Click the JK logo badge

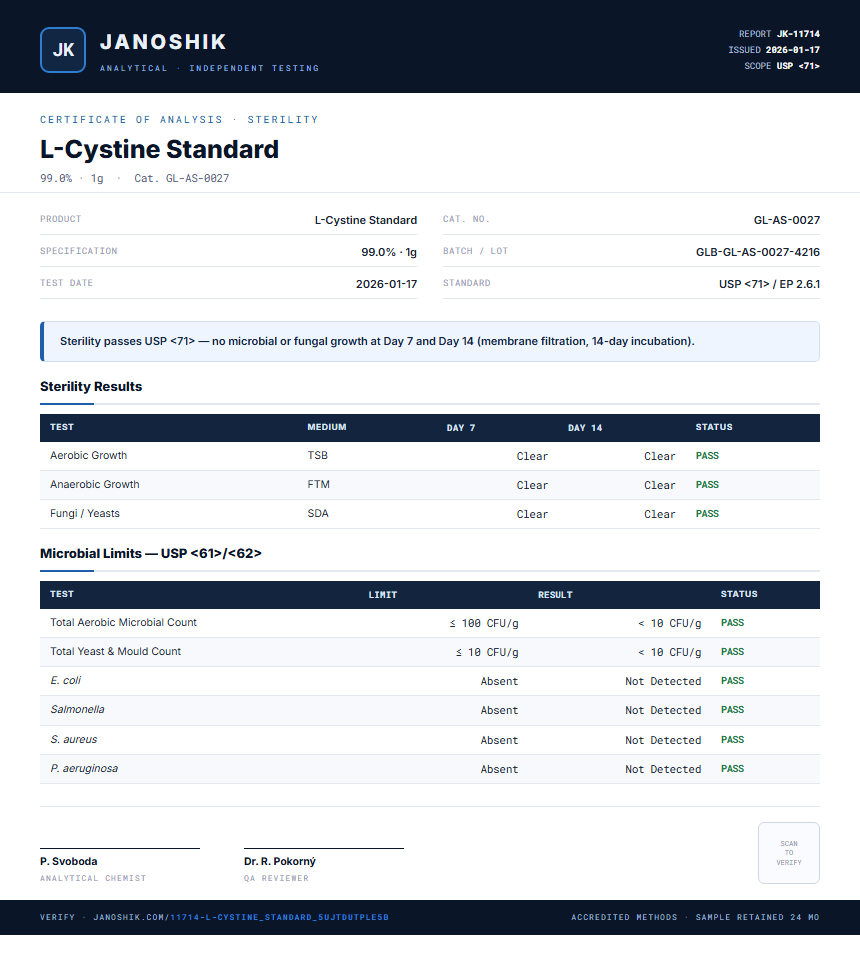tap(63, 50)
